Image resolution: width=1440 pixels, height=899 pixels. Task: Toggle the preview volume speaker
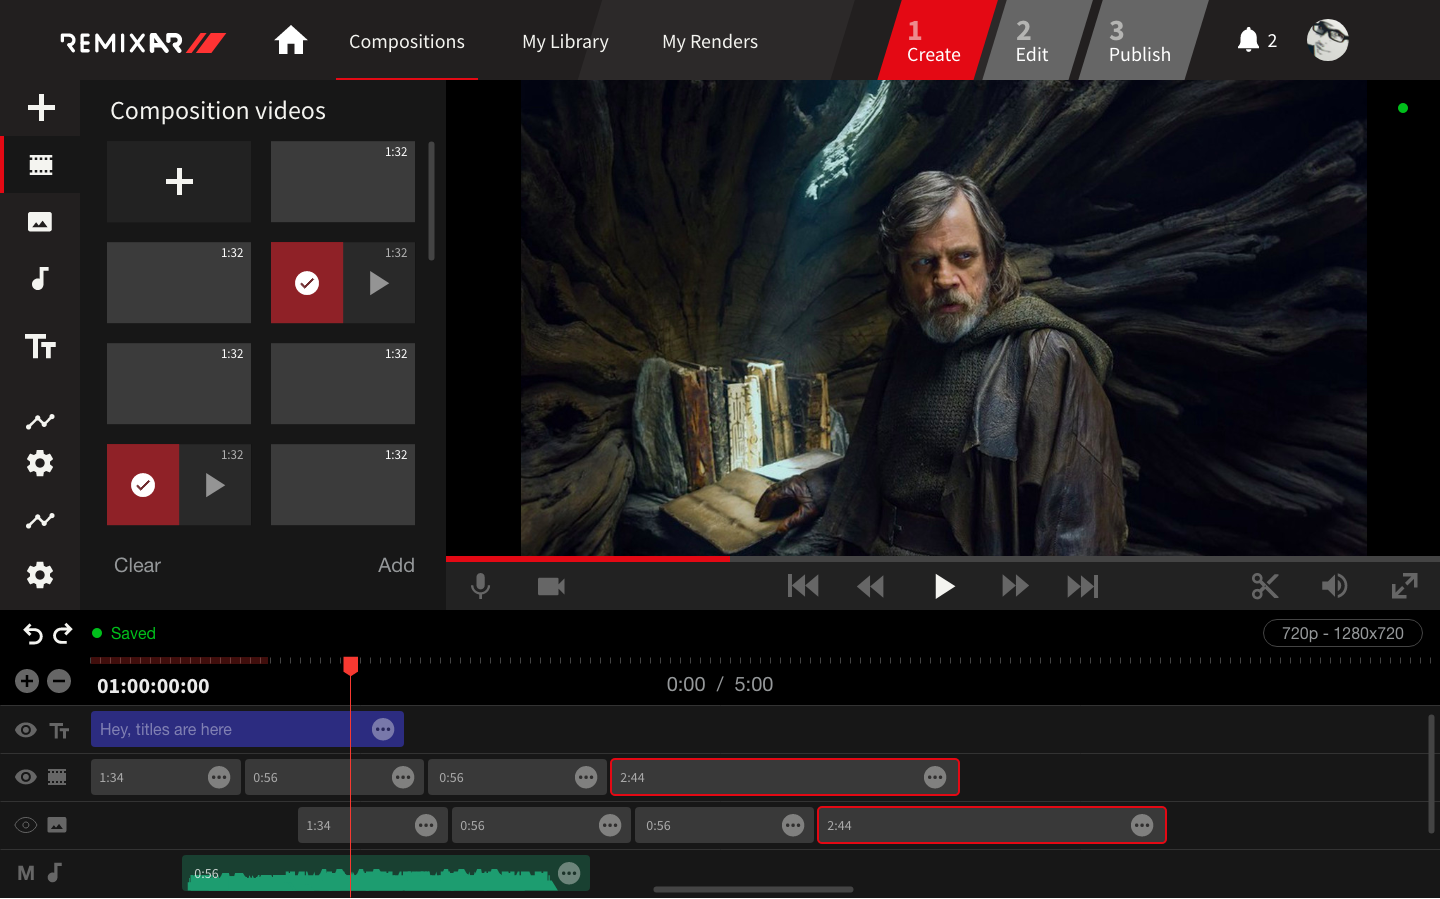[1334, 586]
